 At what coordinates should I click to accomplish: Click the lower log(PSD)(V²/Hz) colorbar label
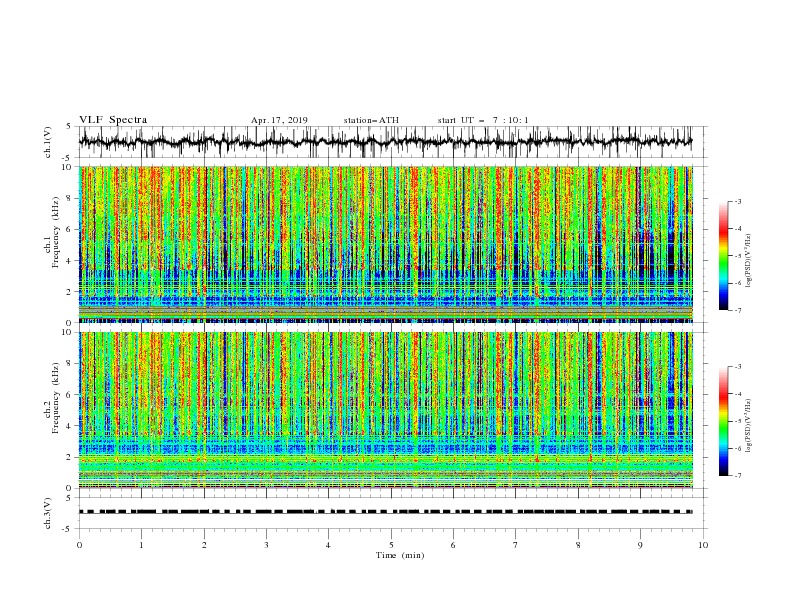coord(749,425)
